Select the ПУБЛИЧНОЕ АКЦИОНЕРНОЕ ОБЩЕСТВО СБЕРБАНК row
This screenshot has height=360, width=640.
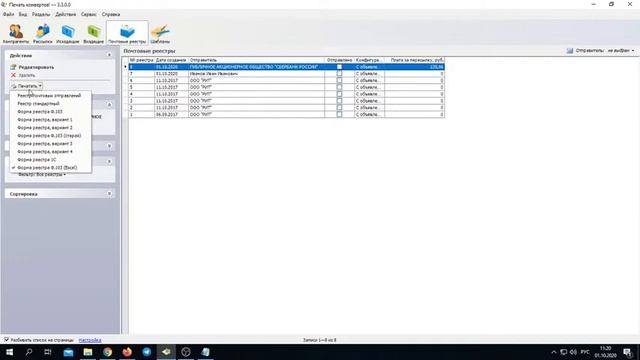(287, 67)
